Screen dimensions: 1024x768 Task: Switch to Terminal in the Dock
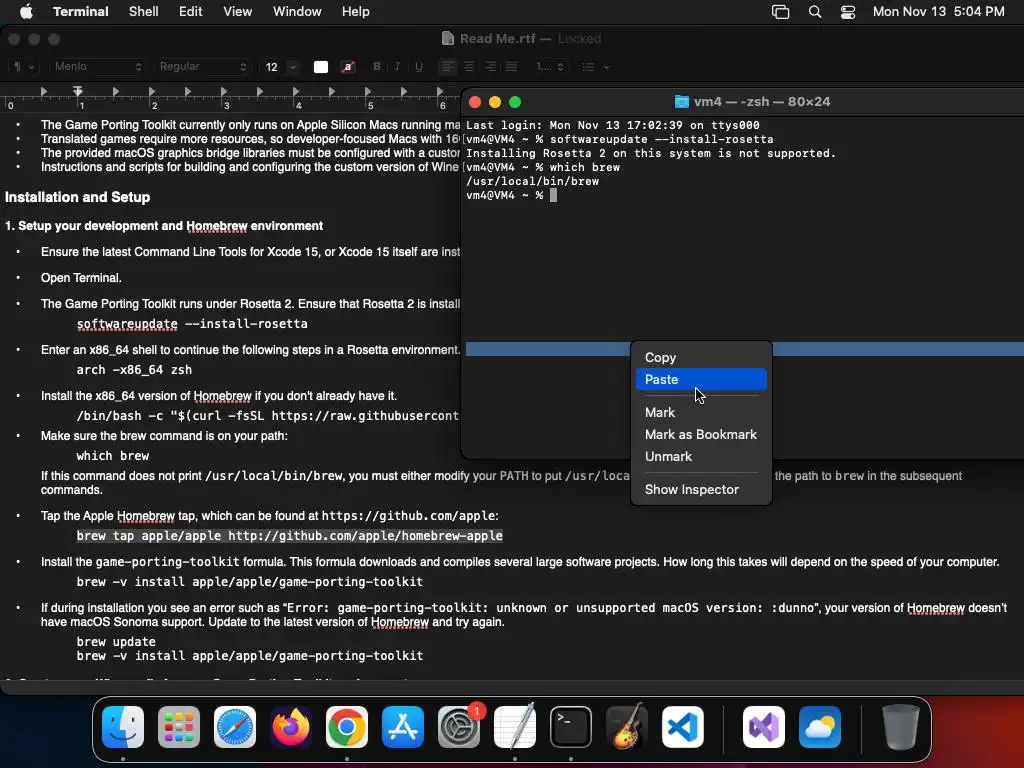pyautogui.click(x=571, y=727)
